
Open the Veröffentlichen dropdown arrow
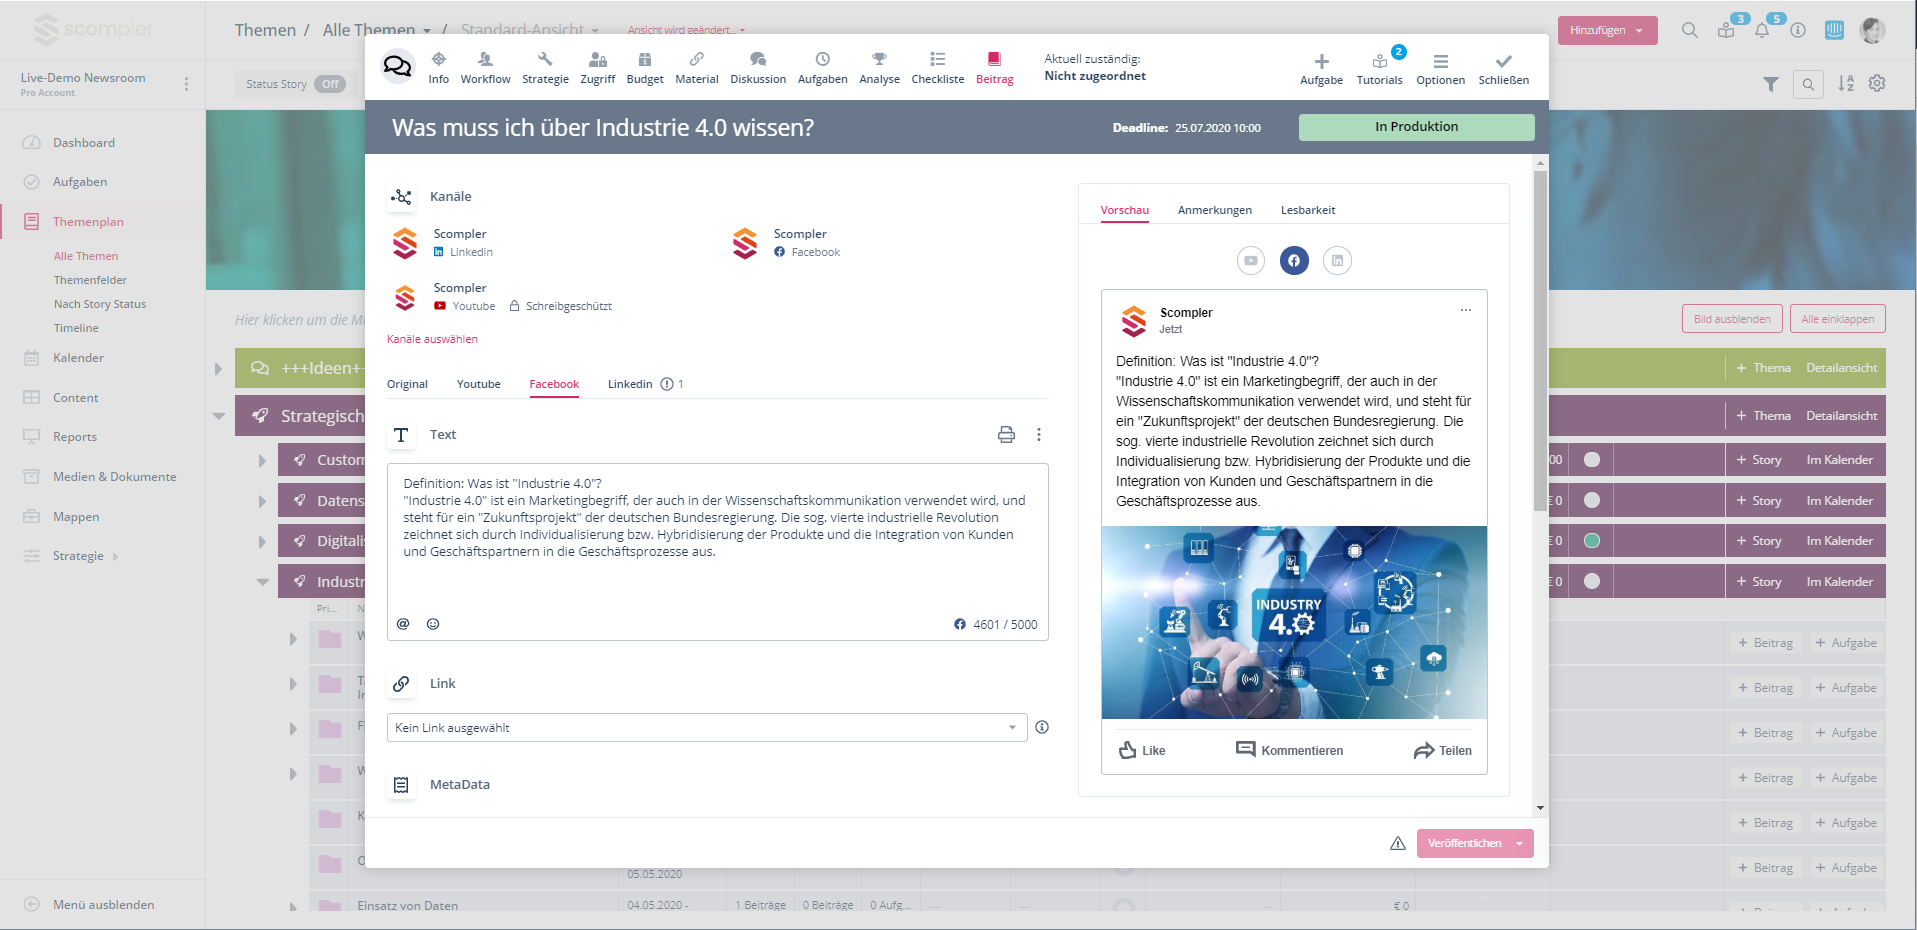1520,844
